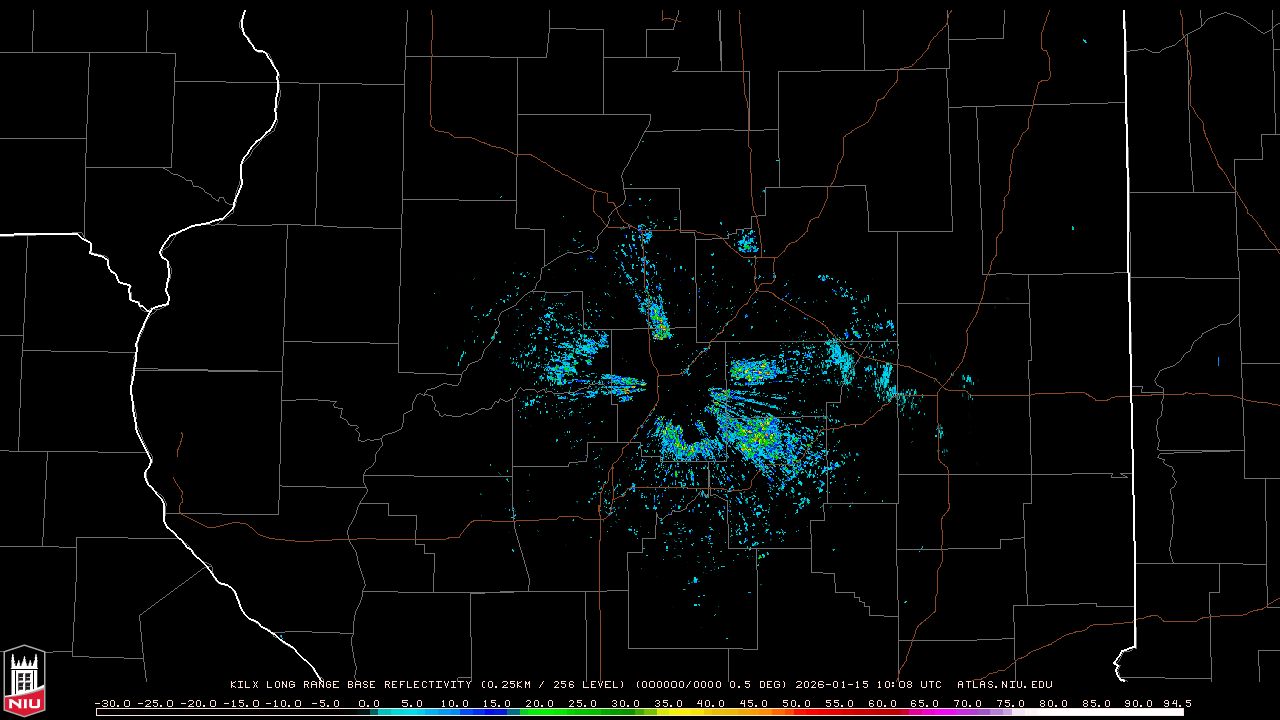Click the magenta 65.0 dBZ color band
This screenshot has width=1280, height=720.
pos(924,712)
